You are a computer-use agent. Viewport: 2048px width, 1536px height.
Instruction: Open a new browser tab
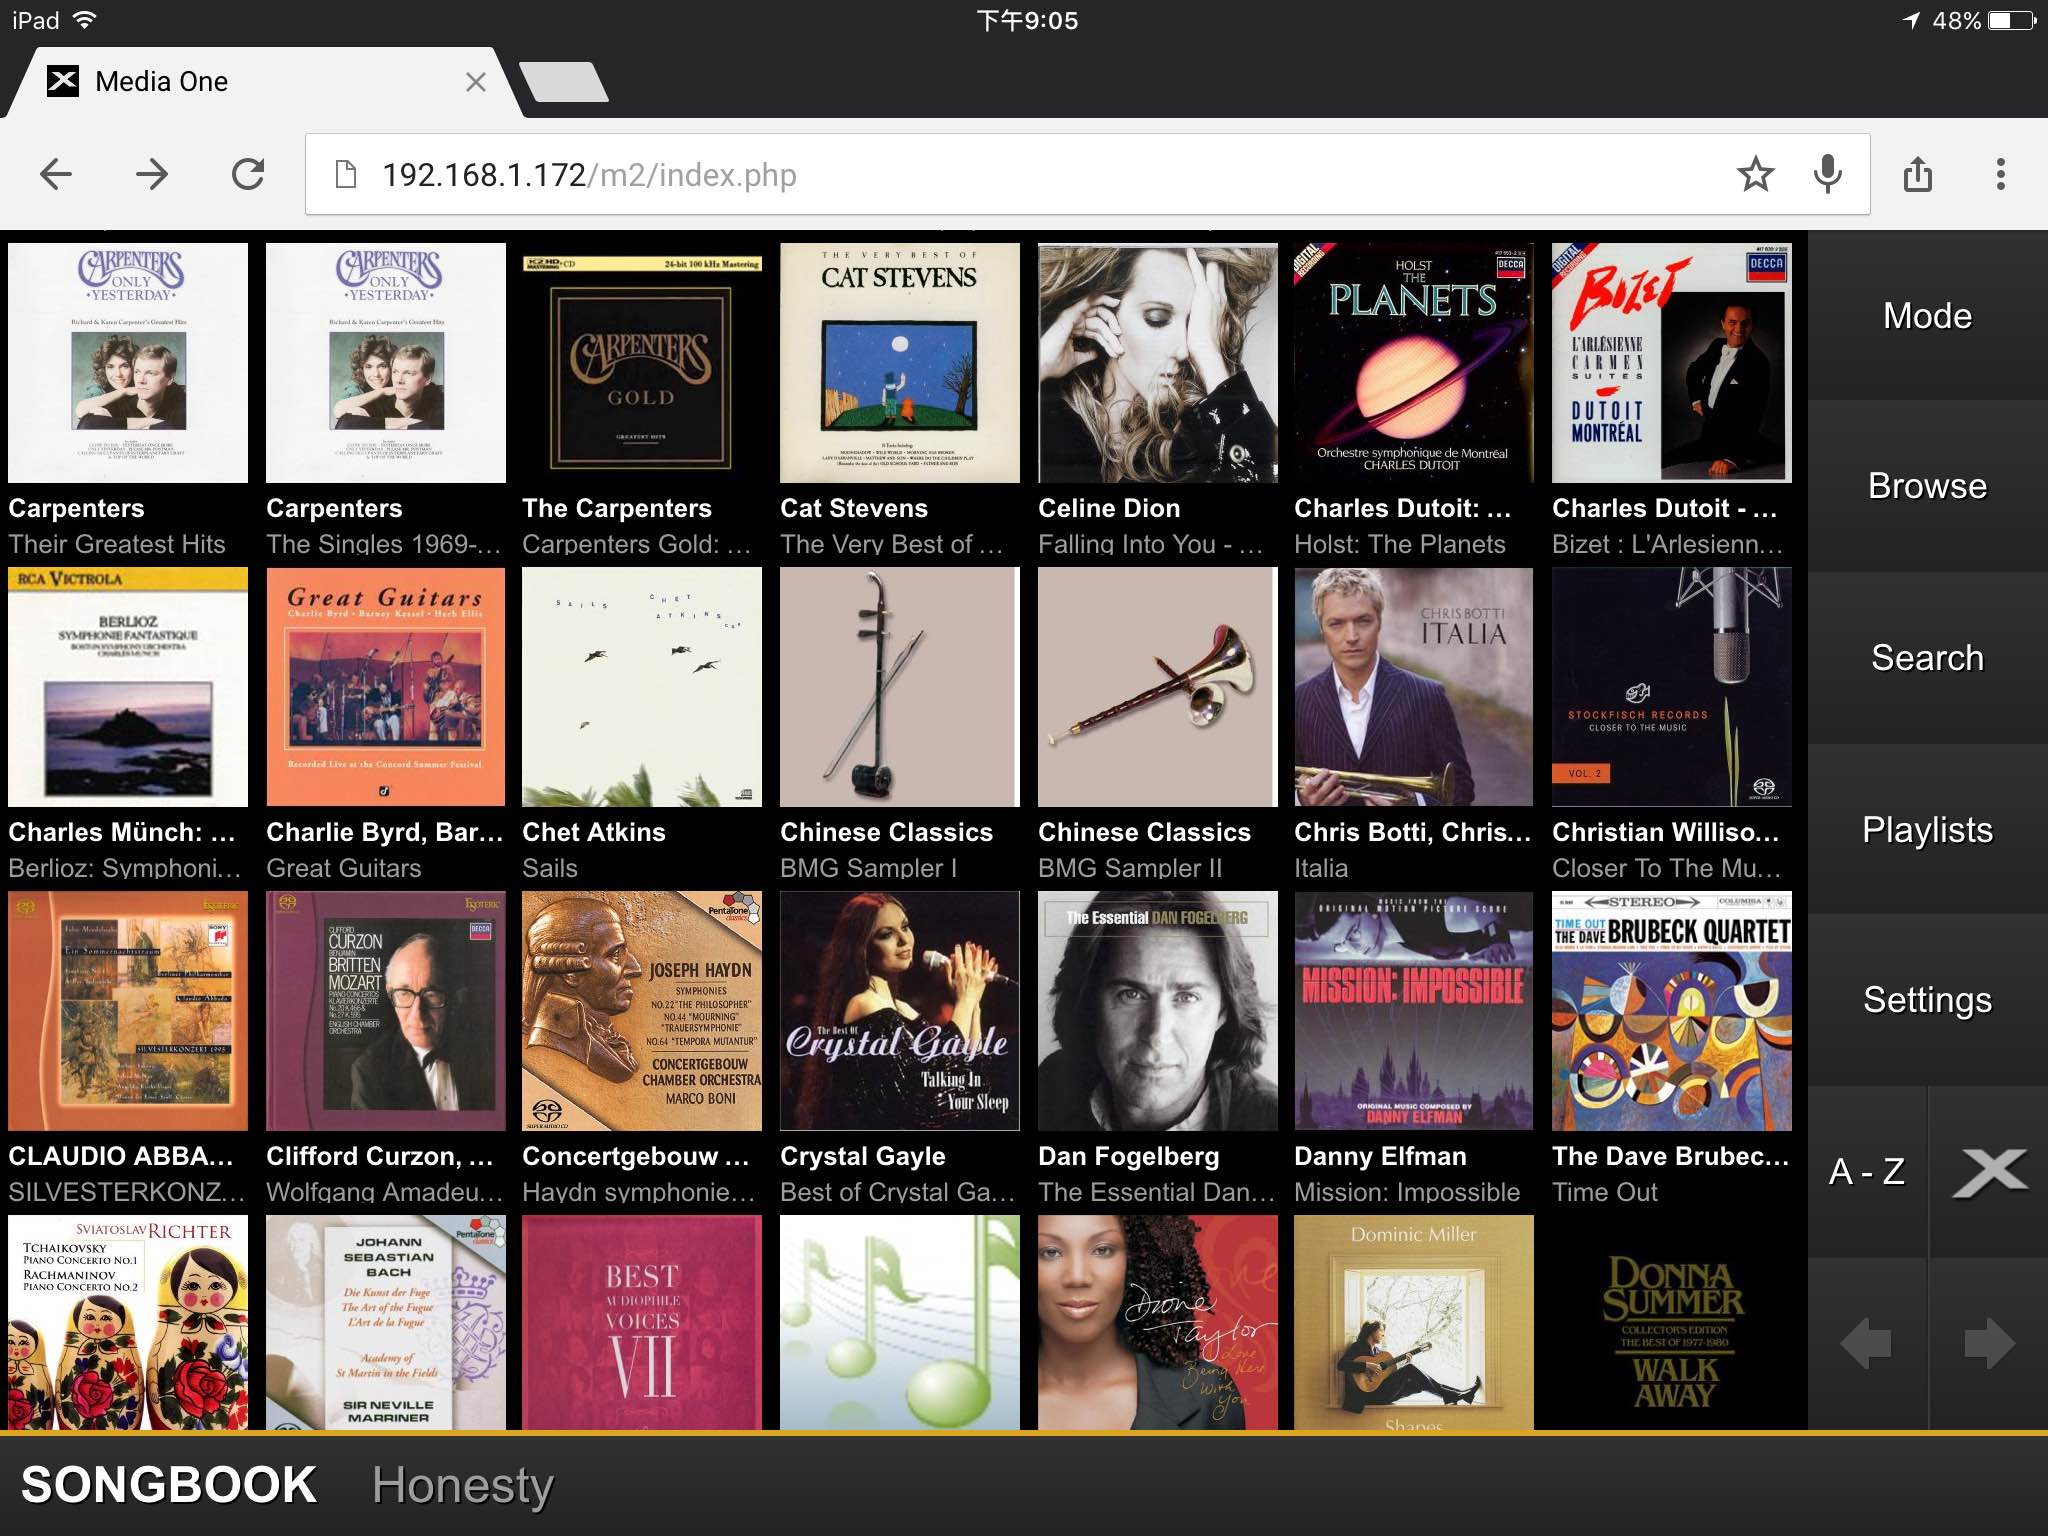click(564, 82)
